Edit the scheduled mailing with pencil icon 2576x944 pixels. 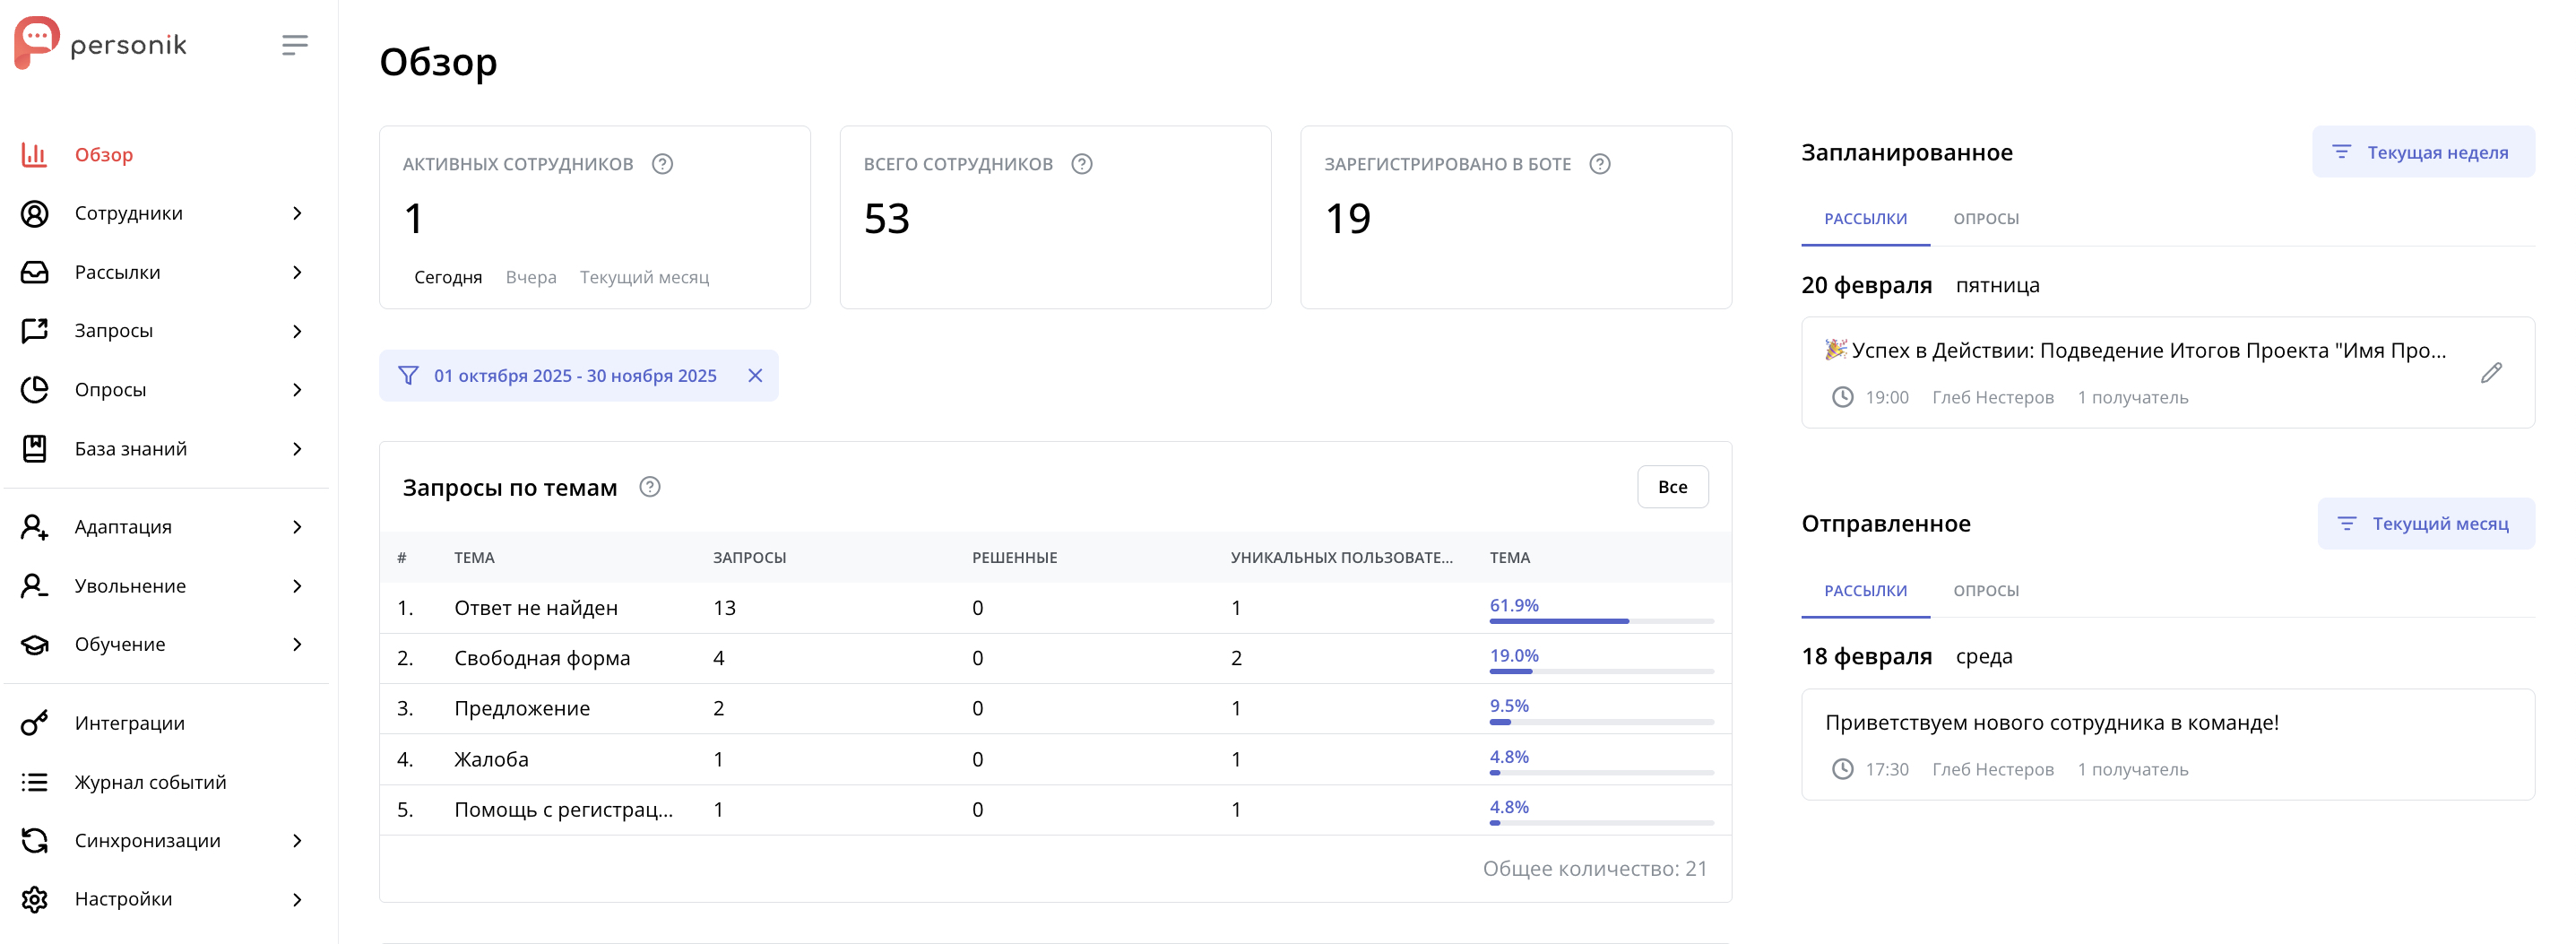point(2492,371)
